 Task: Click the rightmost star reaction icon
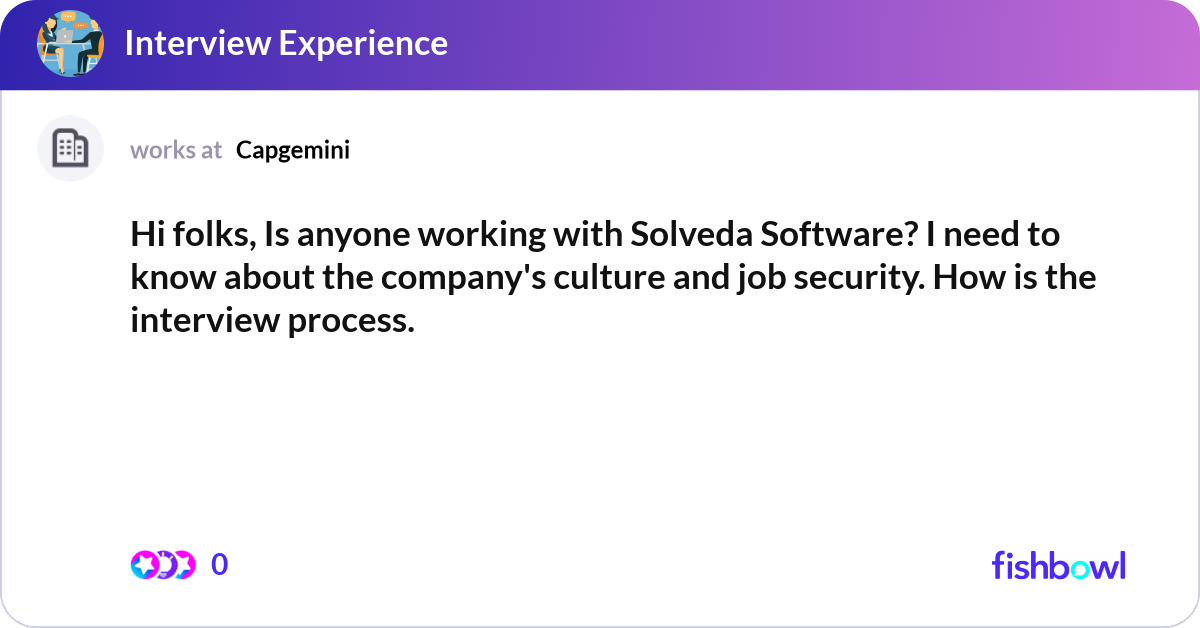pyautogui.click(x=182, y=565)
